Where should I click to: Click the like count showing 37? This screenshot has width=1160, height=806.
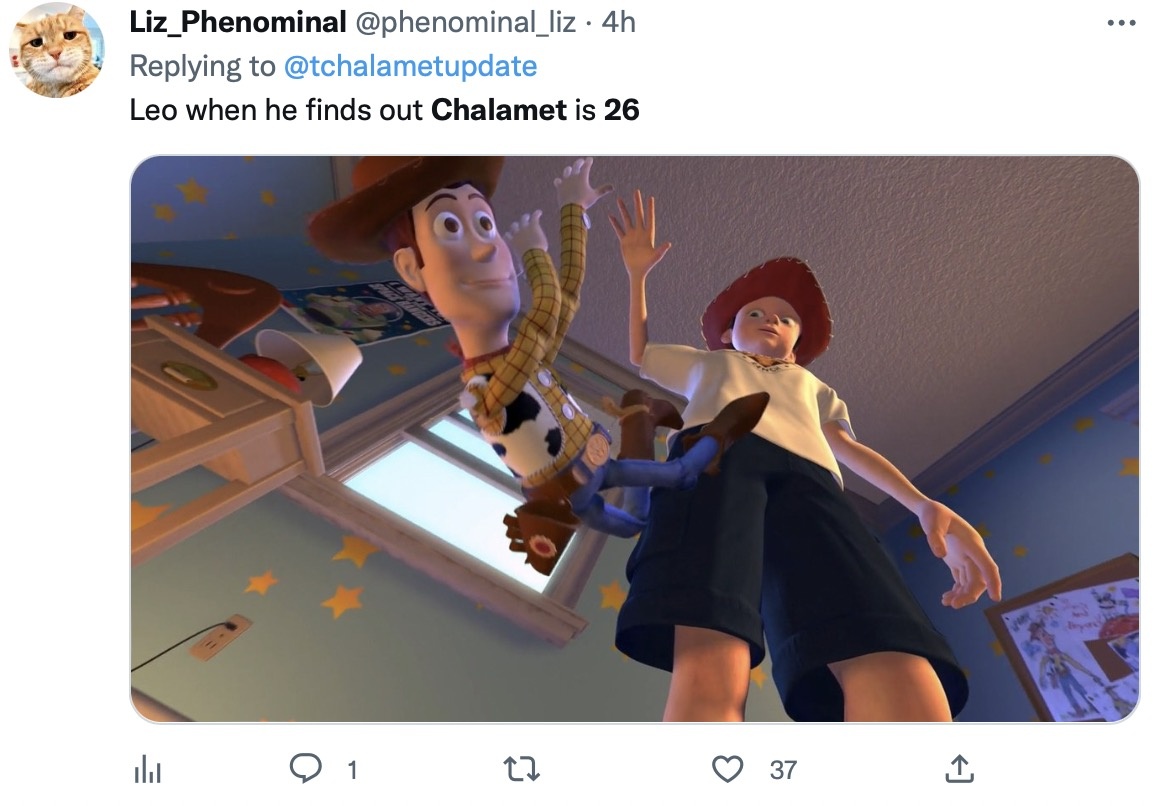(783, 770)
